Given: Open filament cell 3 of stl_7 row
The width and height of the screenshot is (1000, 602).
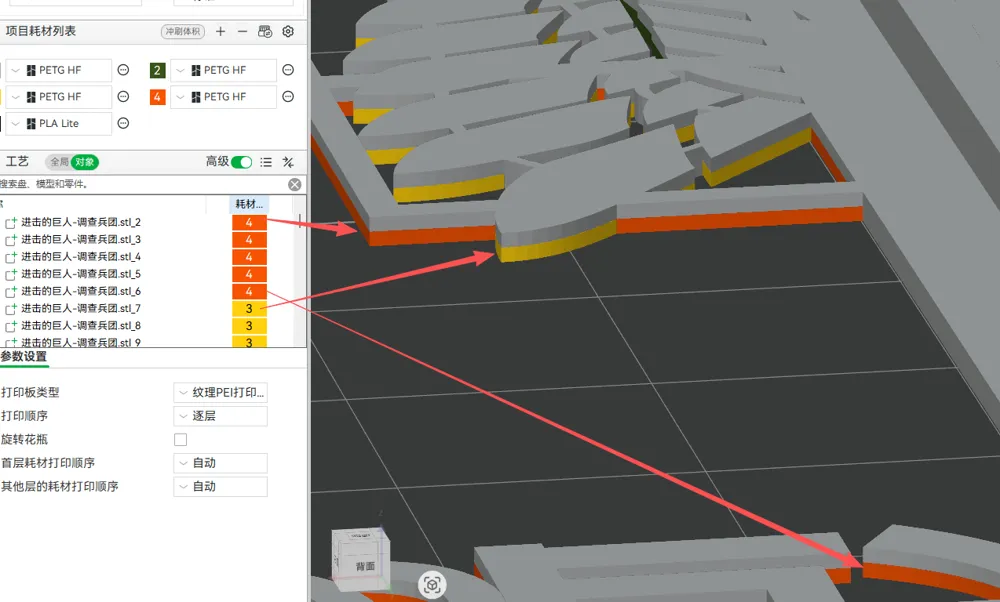Looking at the screenshot, I should (x=249, y=308).
